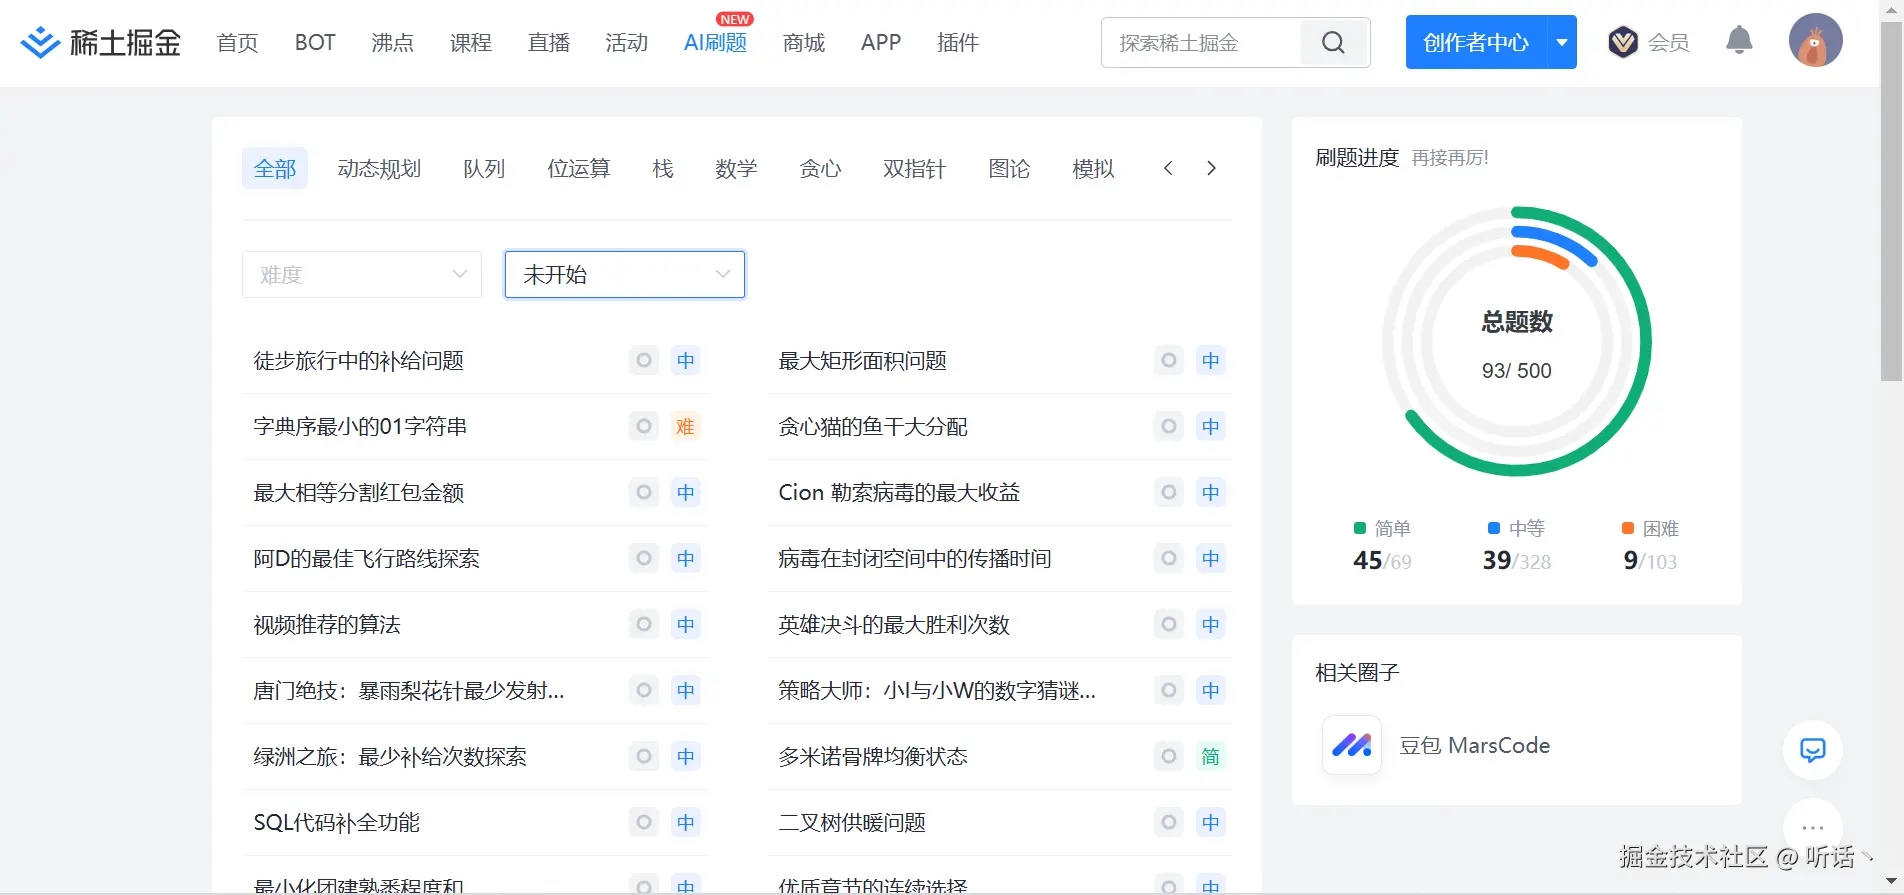Open the 难度 difficulty dropdown
Image resolution: width=1904 pixels, height=895 pixels.
(362, 274)
